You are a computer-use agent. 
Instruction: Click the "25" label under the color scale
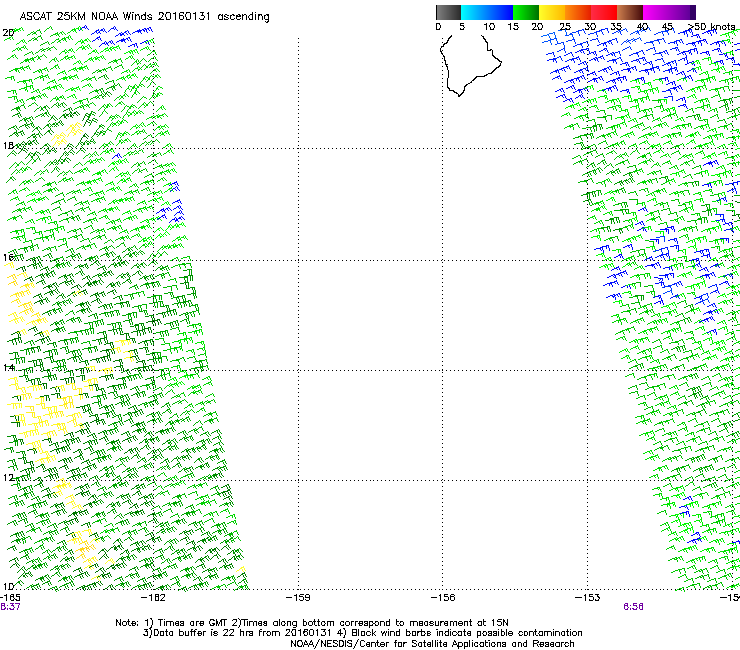565,27
